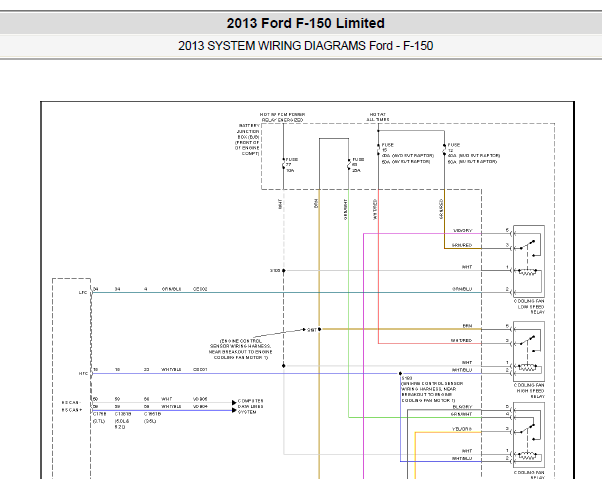This screenshot has height=479, width=602.
Task: Click the VIO/GRY label at low speed relay pin 5
Action: (x=463, y=231)
